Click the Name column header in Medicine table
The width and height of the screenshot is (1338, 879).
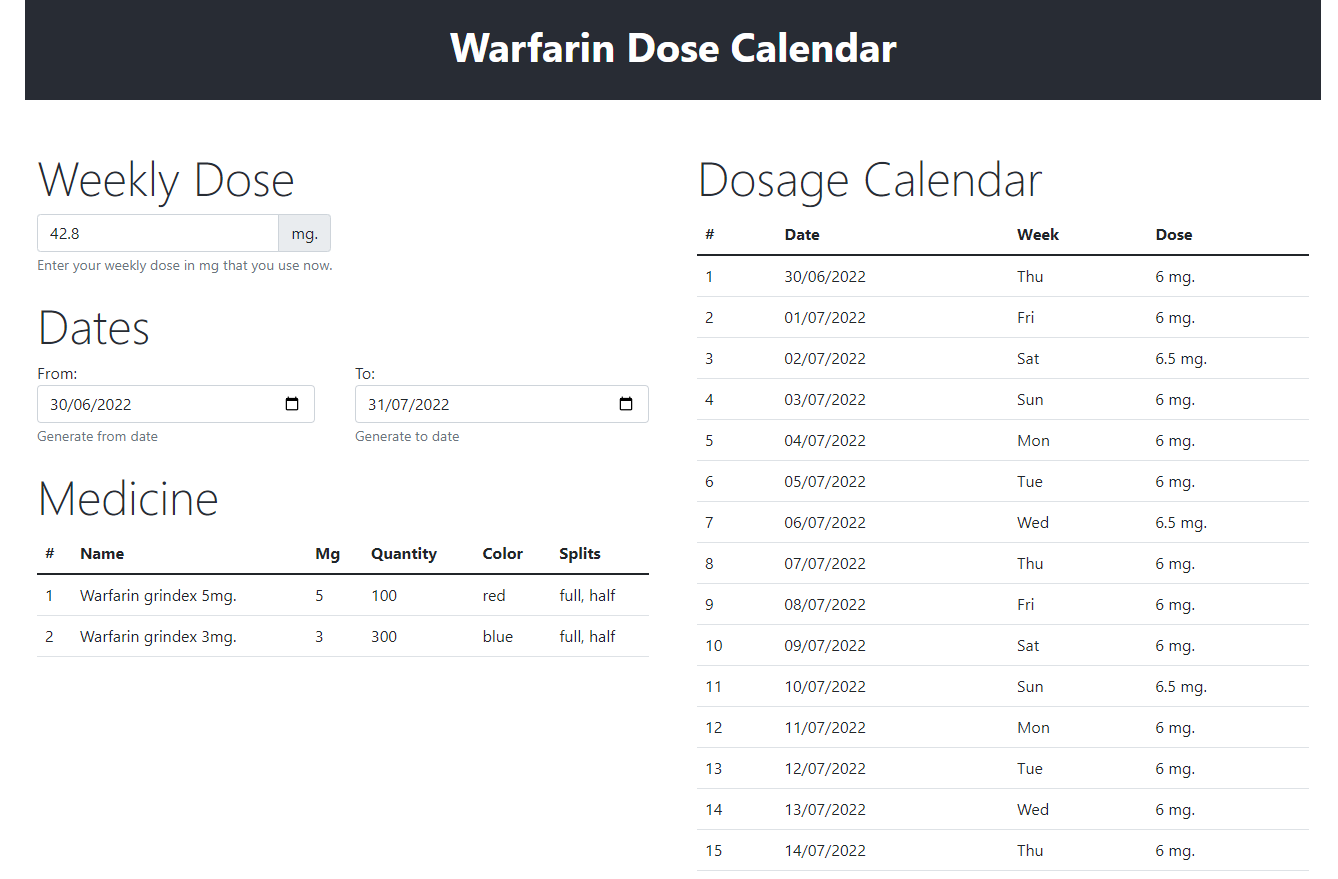(102, 554)
